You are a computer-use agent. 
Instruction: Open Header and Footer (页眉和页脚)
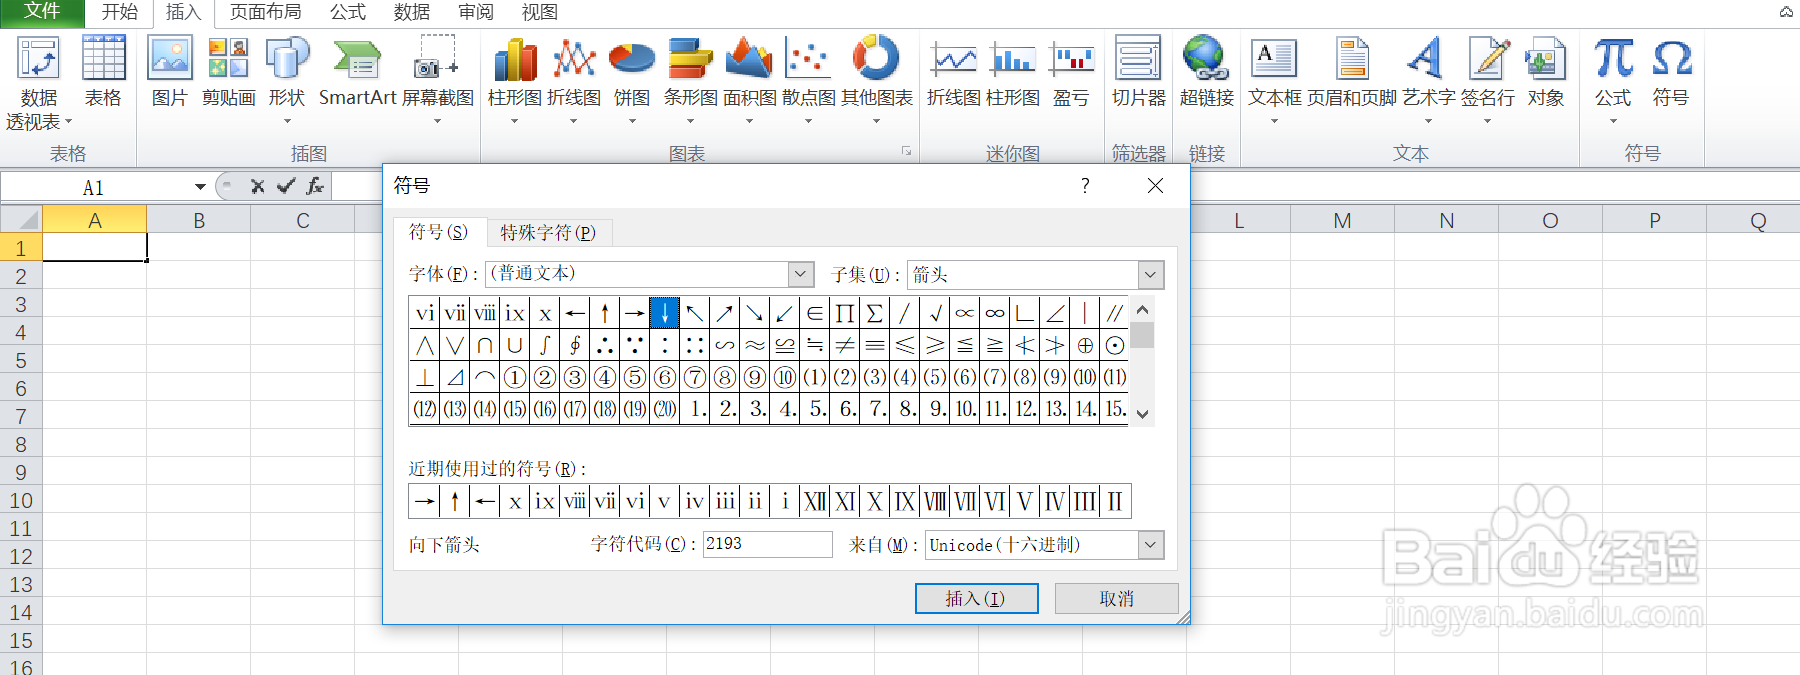click(x=1352, y=72)
